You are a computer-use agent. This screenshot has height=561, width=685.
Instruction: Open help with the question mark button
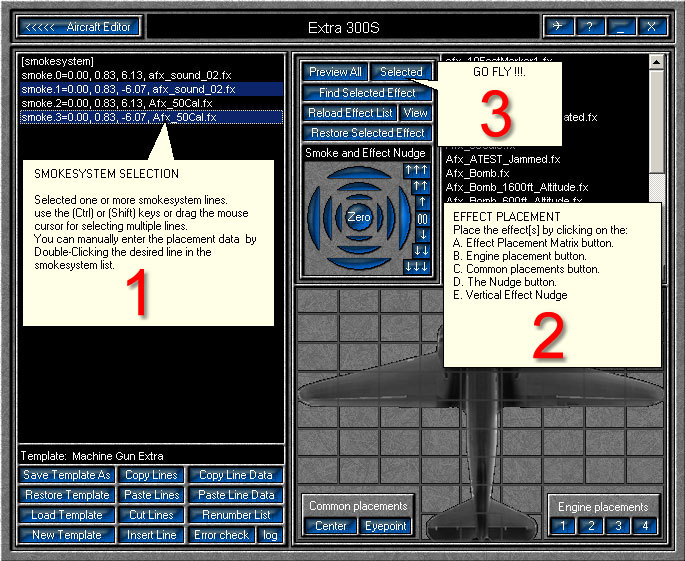click(589, 27)
